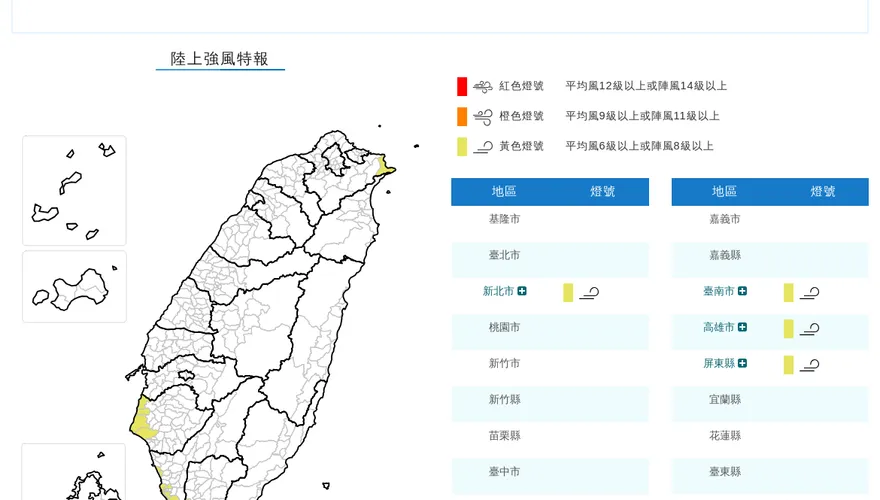Click yellow signal wind icon in legend
Viewport: 880px width, 500px height.
click(x=483, y=148)
